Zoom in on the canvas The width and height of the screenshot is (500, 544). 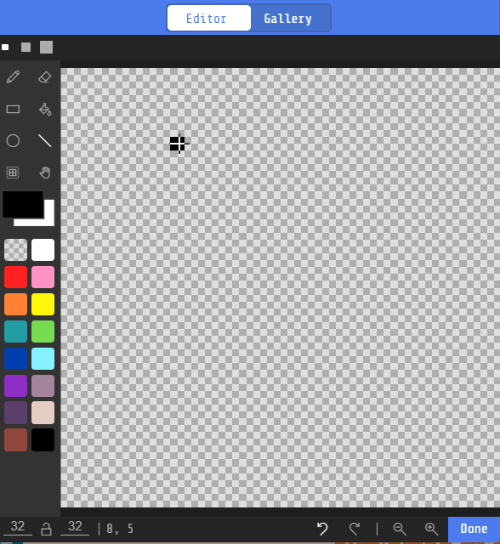pos(431,529)
